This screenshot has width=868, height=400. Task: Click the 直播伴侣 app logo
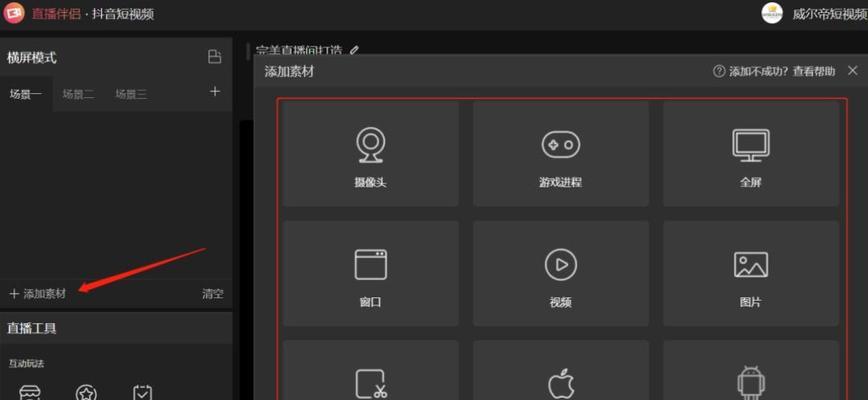[14, 13]
